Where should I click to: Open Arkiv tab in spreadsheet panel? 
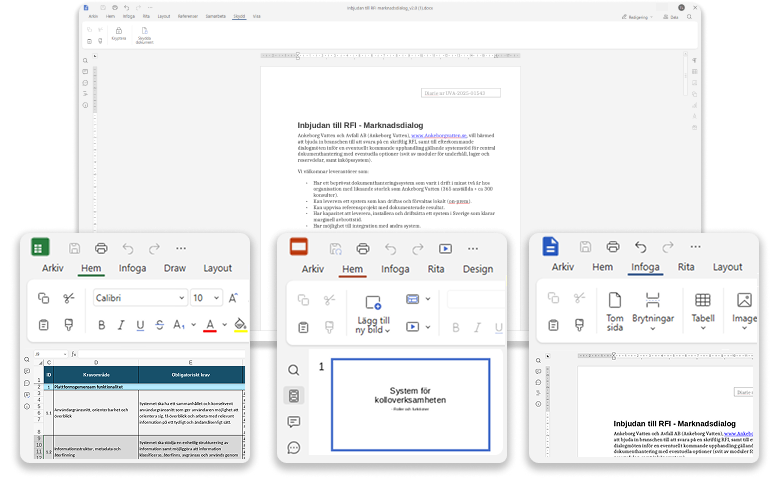(x=53, y=268)
